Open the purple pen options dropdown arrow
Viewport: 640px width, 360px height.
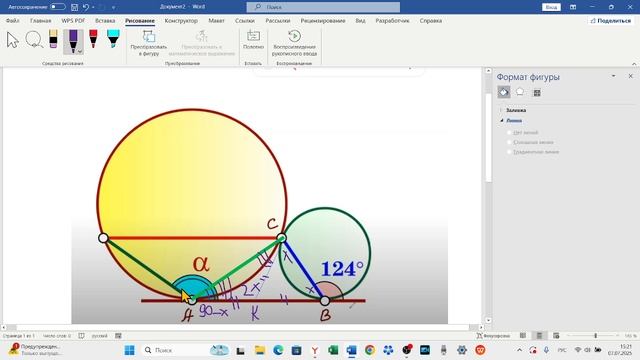coord(80,51)
